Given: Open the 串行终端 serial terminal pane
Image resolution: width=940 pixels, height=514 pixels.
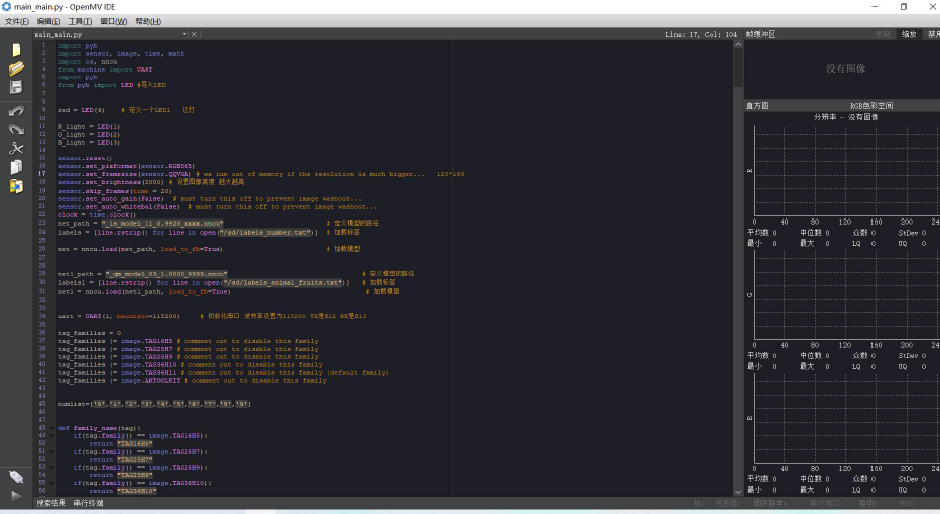Looking at the screenshot, I should [x=88, y=503].
